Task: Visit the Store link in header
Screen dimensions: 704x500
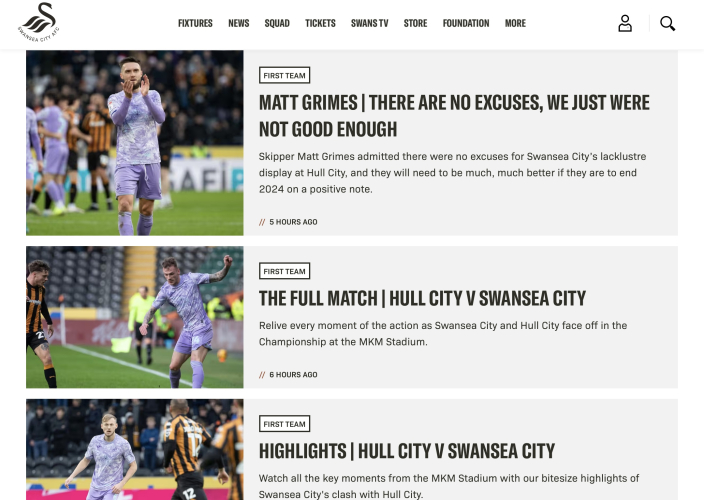Action: click(415, 23)
